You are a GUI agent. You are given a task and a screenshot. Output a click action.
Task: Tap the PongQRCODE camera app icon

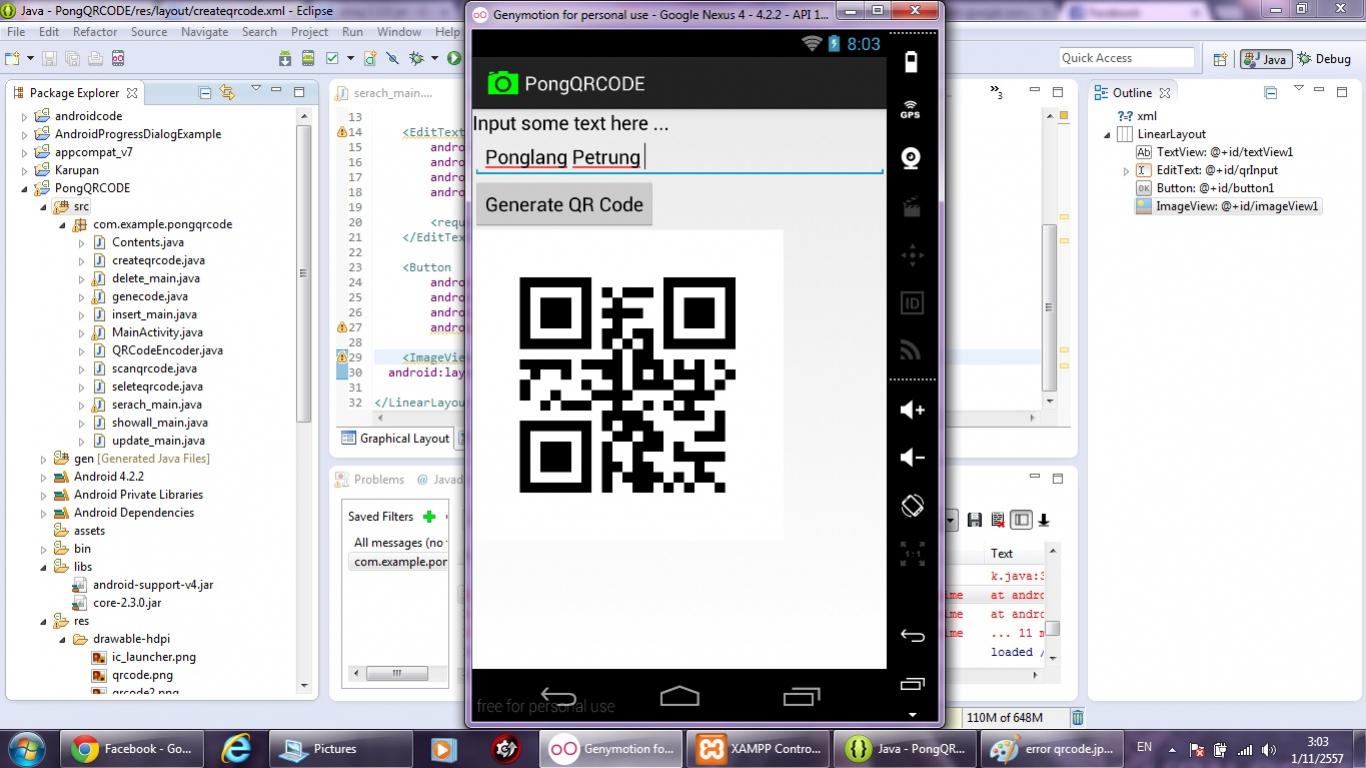pos(502,83)
